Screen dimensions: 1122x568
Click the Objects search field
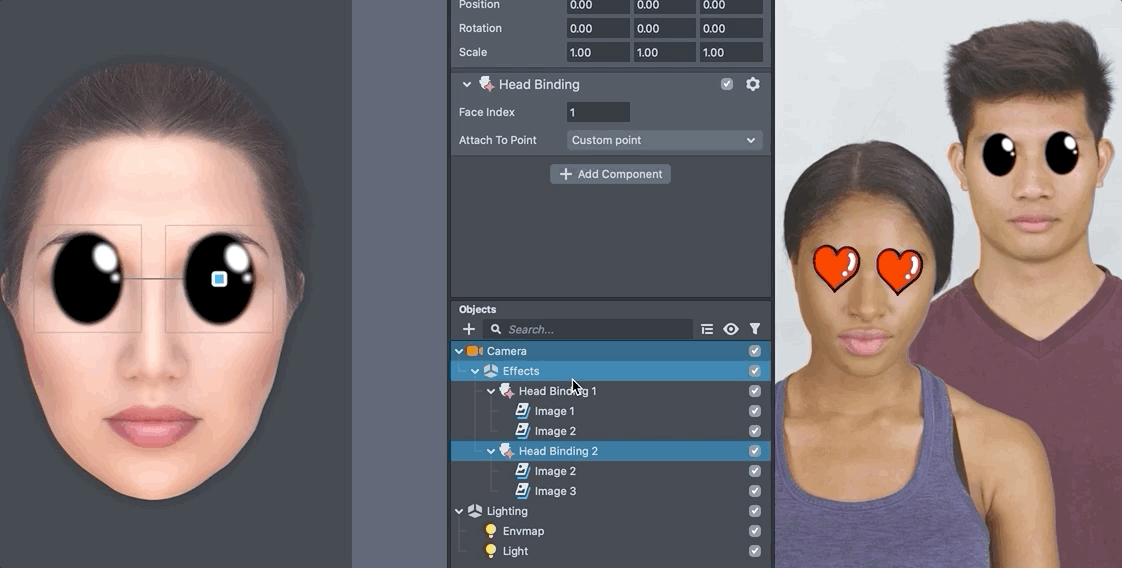pyautogui.click(x=596, y=329)
